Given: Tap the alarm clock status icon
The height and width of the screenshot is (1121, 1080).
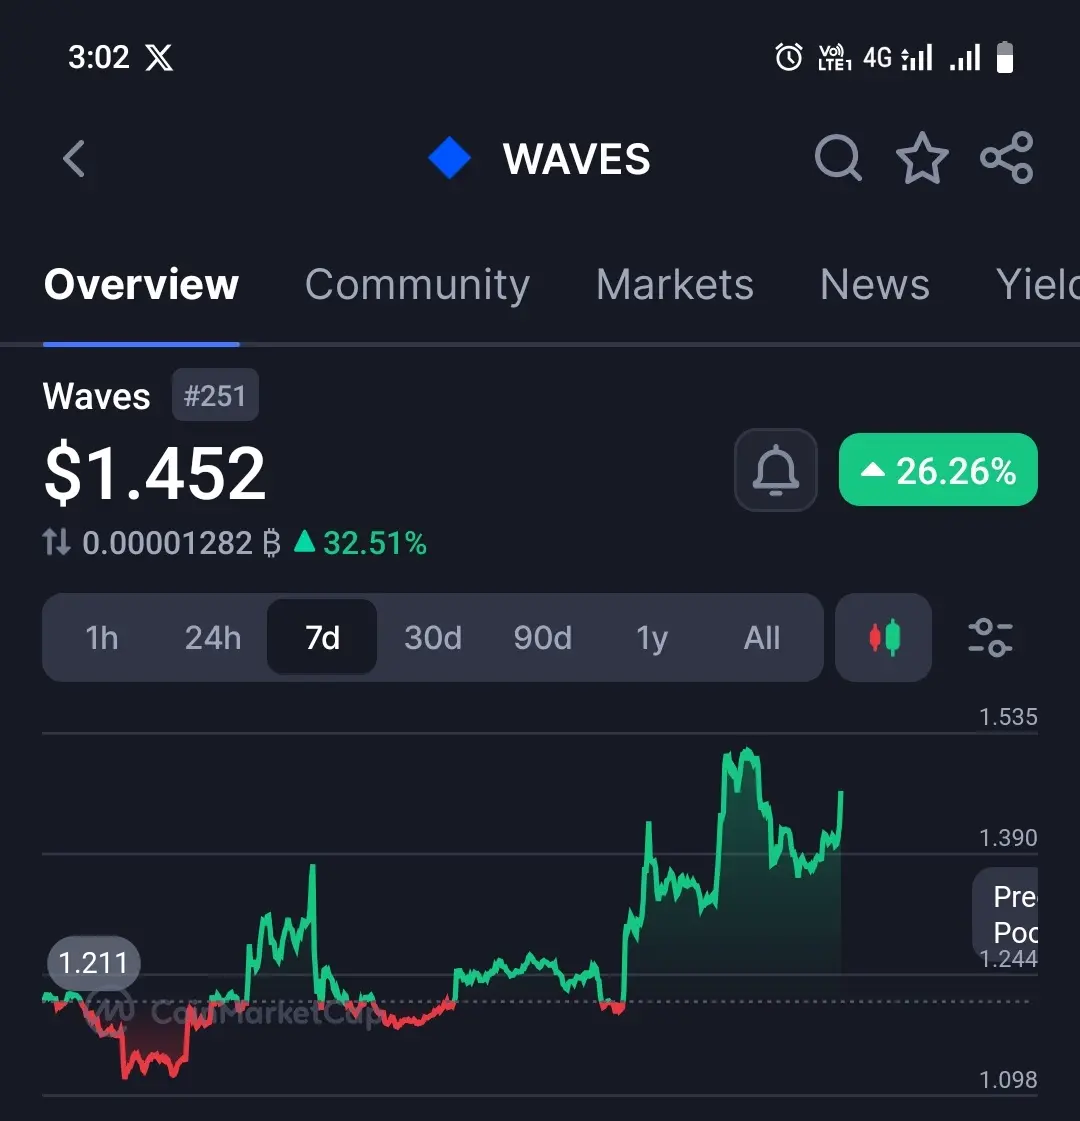Looking at the screenshot, I should point(789,57).
